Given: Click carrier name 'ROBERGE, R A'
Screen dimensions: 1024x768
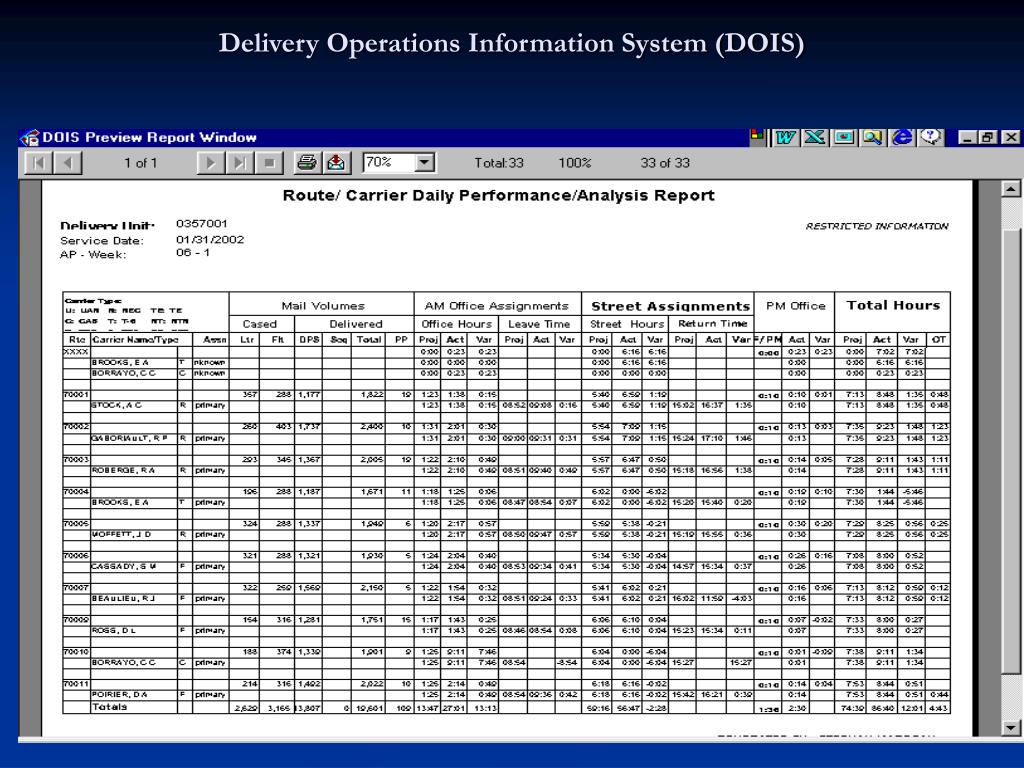Looking at the screenshot, I should click(x=123, y=470).
